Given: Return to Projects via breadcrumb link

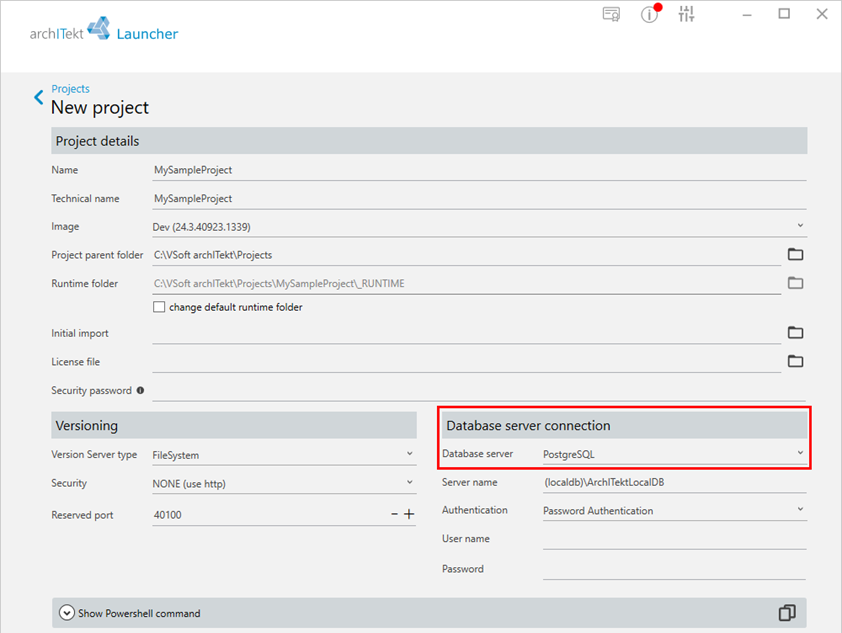Looking at the screenshot, I should pyautogui.click(x=70, y=89).
